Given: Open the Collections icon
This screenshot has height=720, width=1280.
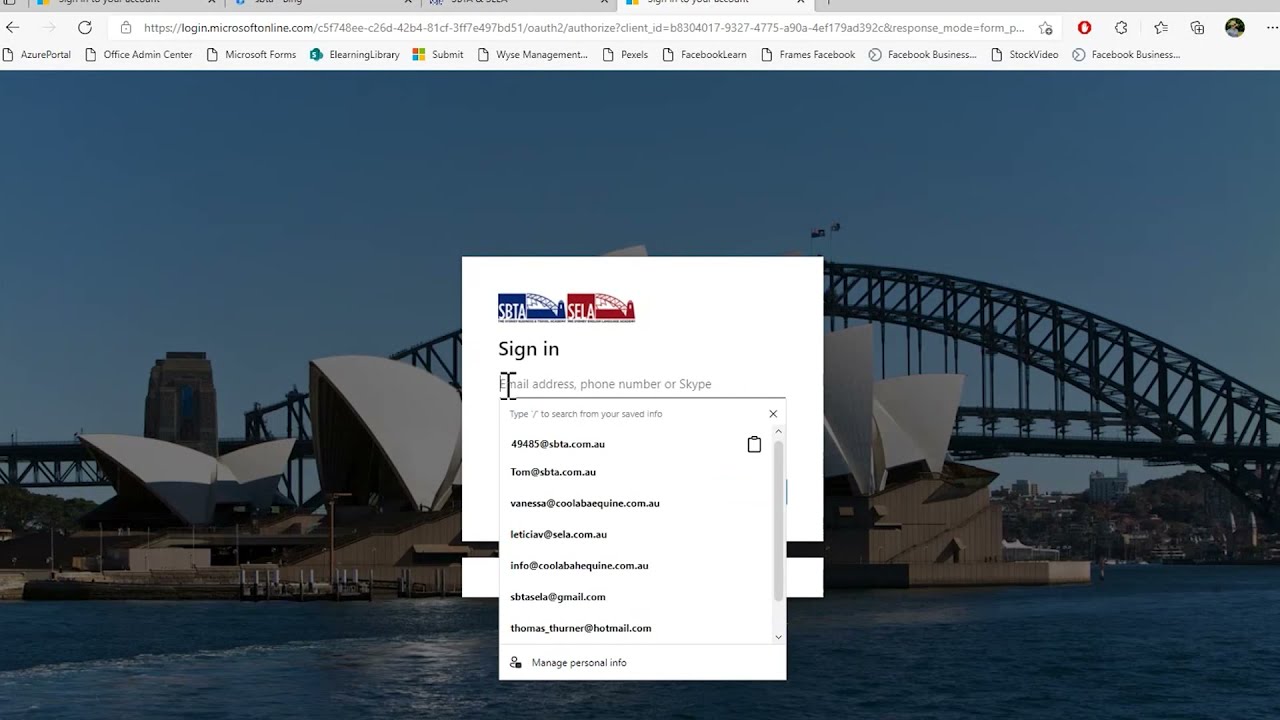Looking at the screenshot, I should pyautogui.click(x=1197, y=28).
